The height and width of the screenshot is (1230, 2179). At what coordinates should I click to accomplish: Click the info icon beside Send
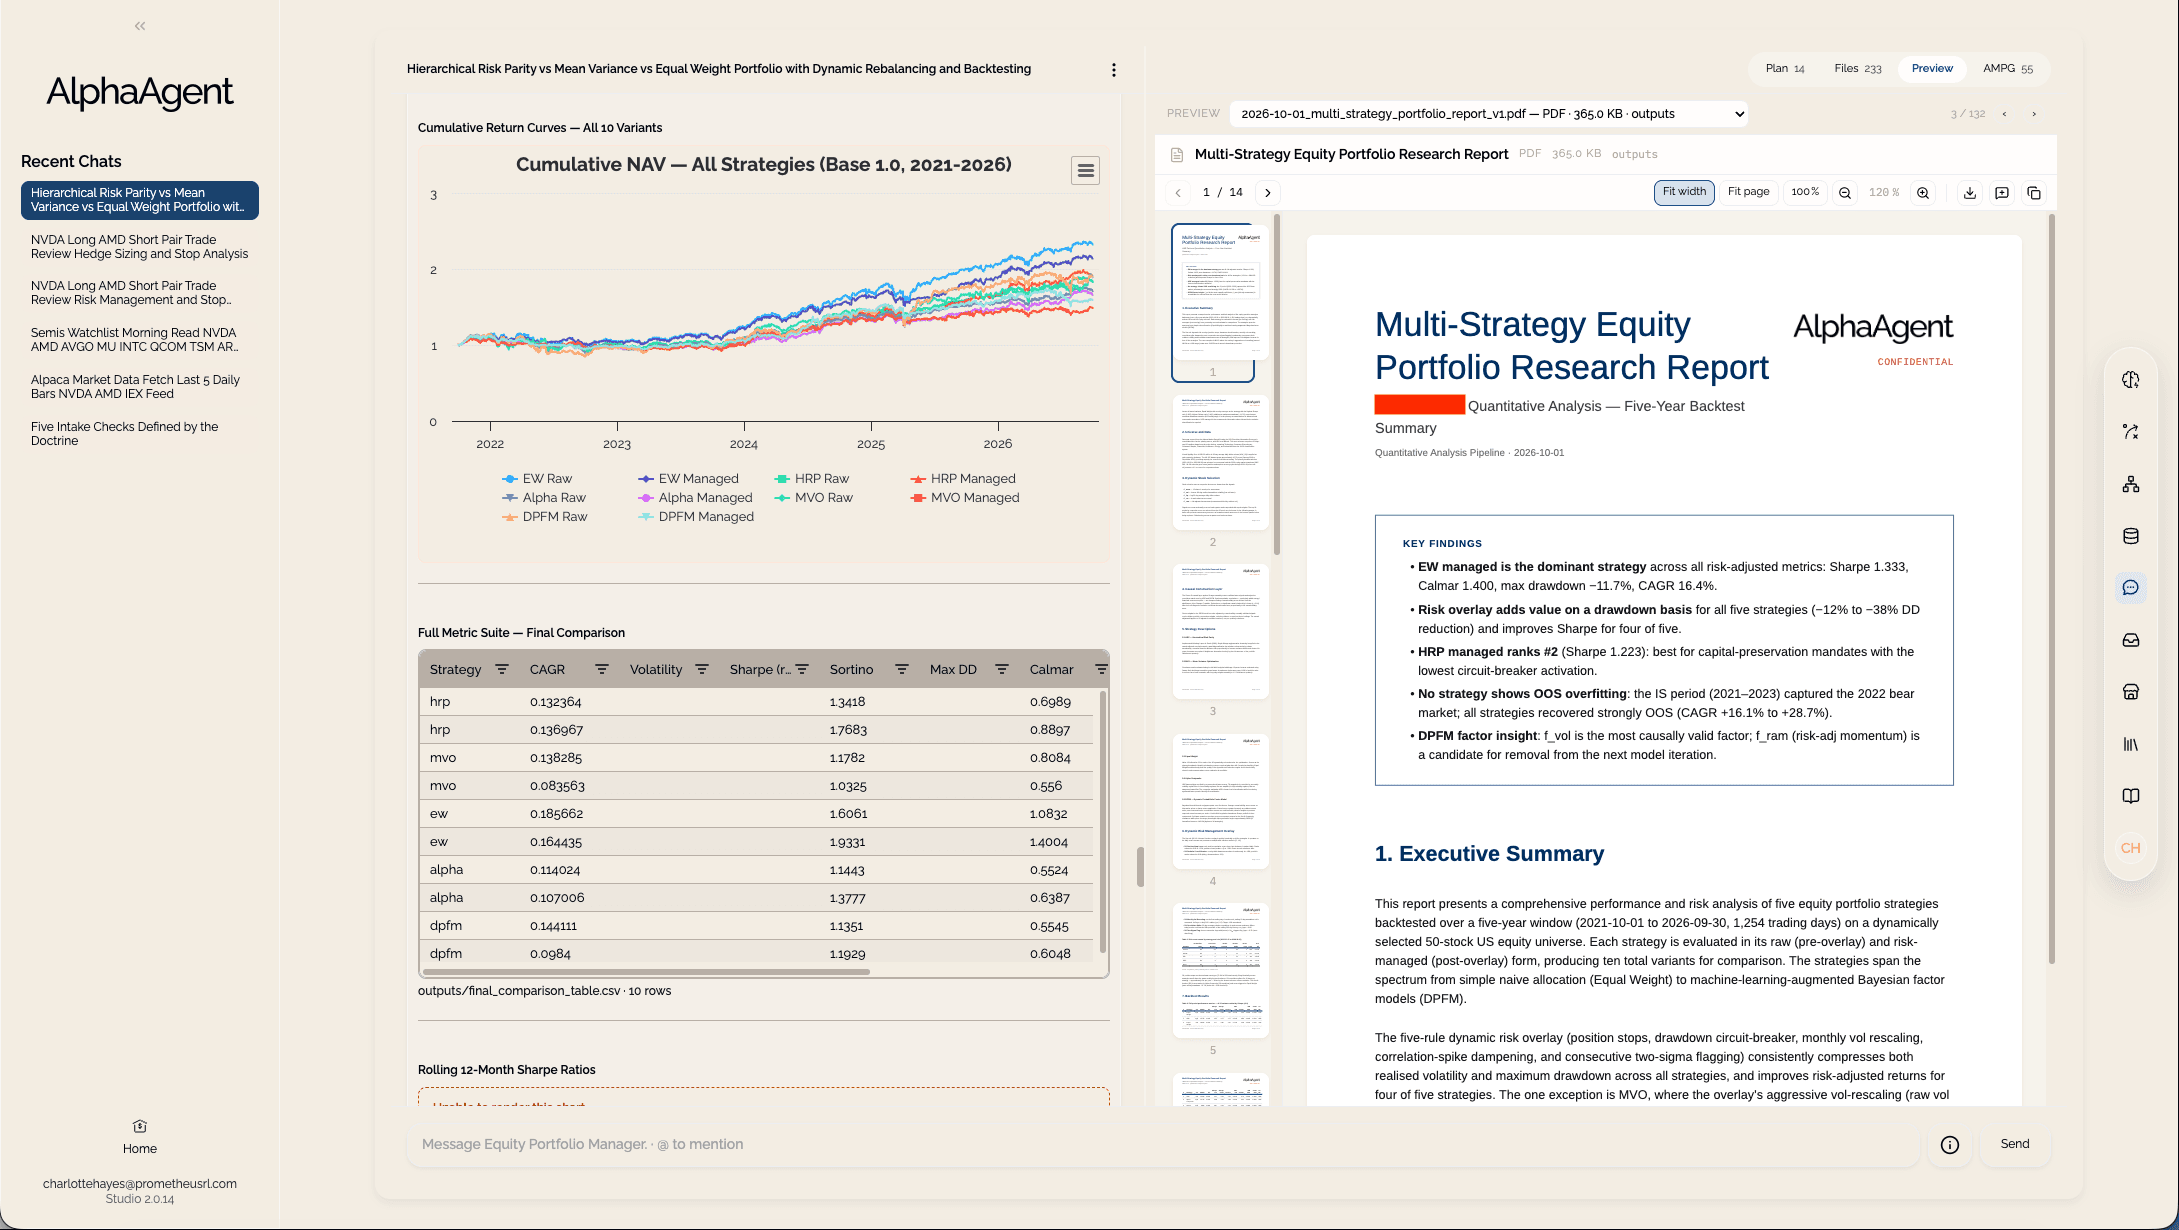point(1949,1145)
